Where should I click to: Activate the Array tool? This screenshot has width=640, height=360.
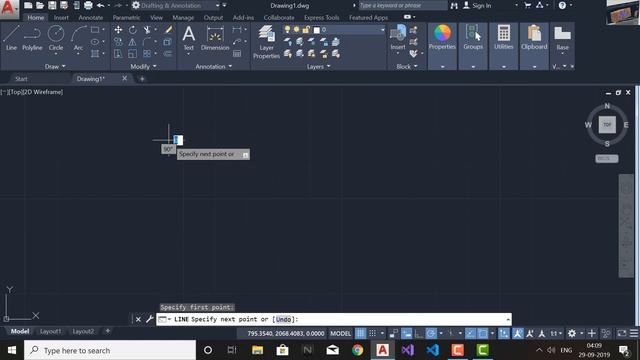(147, 53)
